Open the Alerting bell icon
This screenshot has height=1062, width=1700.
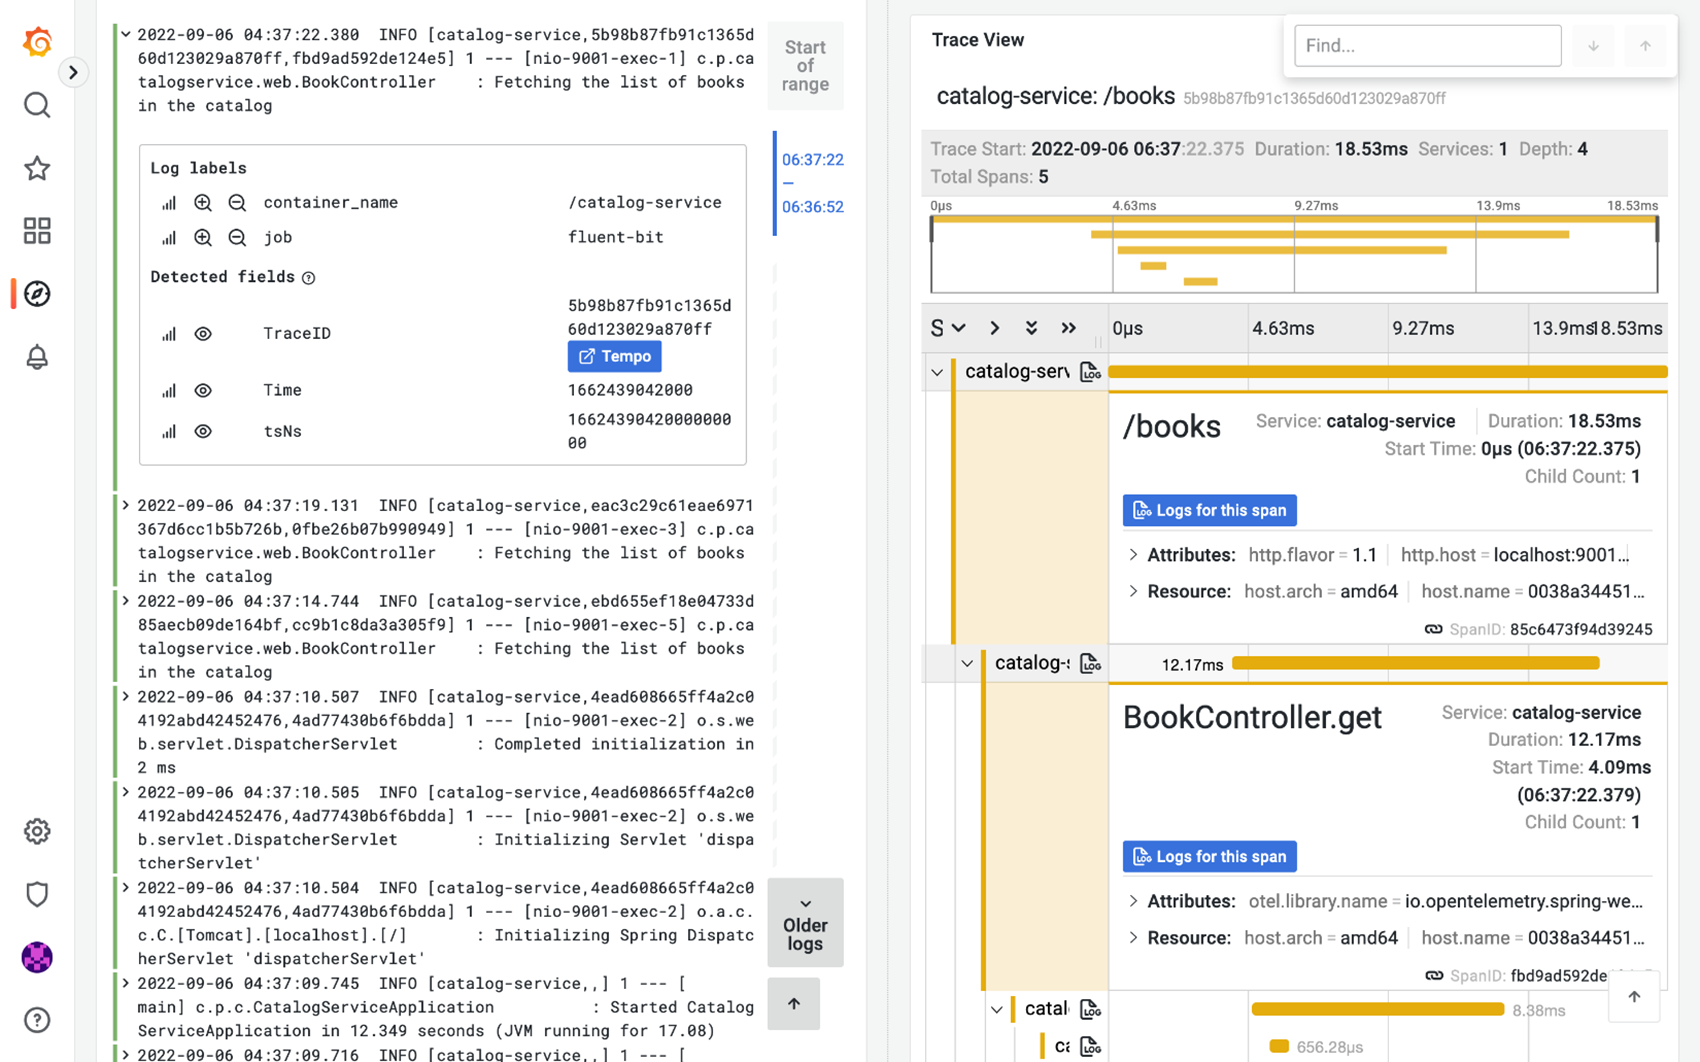[x=37, y=357]
